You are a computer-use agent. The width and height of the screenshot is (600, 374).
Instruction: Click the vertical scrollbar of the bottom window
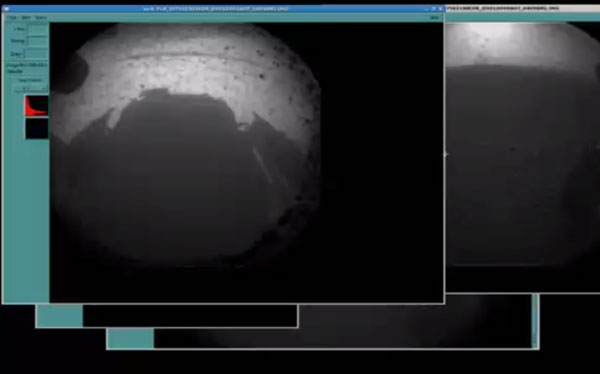pos(535,321)
